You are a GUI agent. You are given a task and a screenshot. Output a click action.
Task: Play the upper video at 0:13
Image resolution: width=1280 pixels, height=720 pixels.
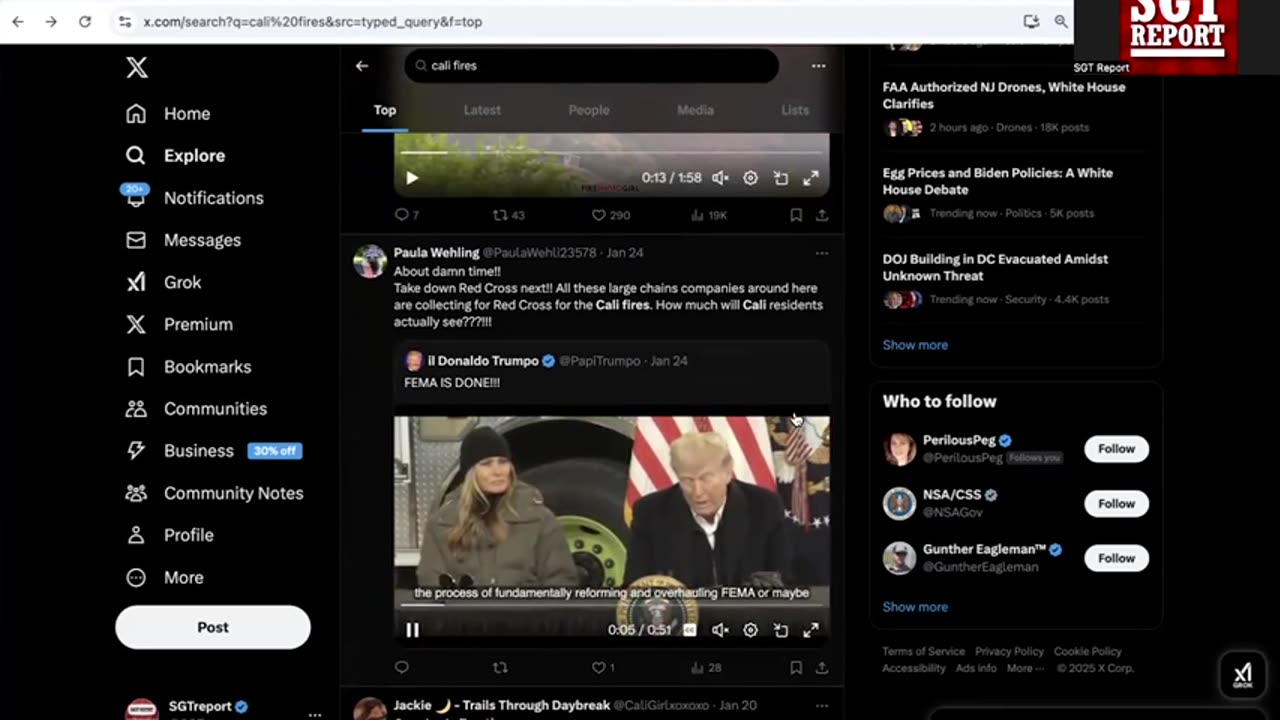(412, 178)
